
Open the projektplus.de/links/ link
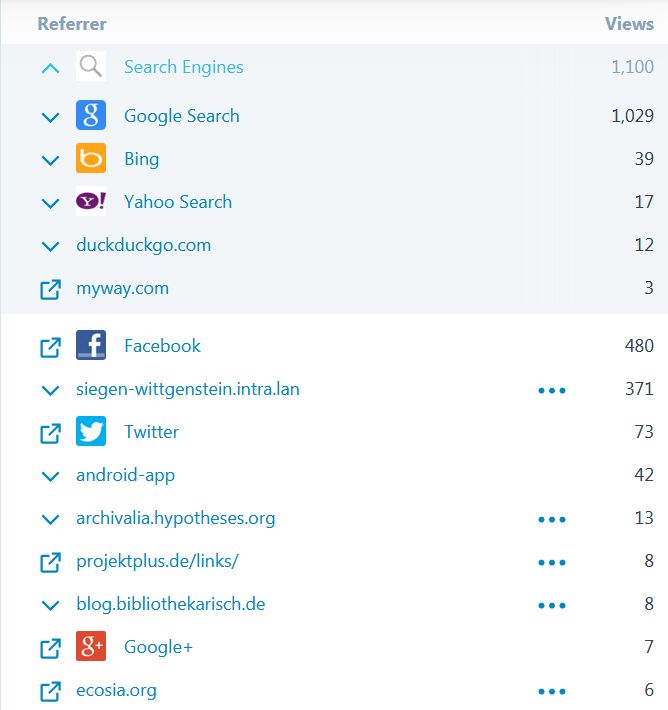tap(157, 561)
